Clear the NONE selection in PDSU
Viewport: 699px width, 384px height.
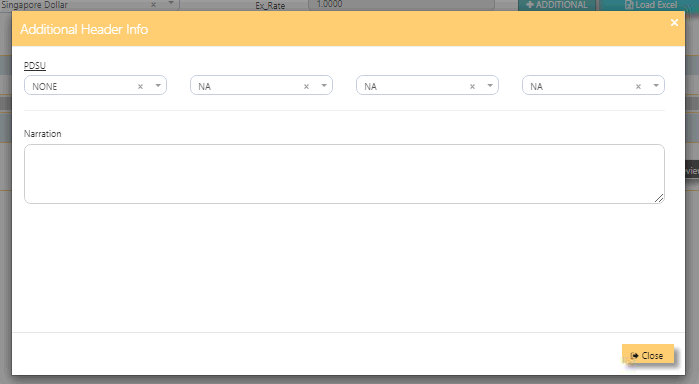coord(140,87)
